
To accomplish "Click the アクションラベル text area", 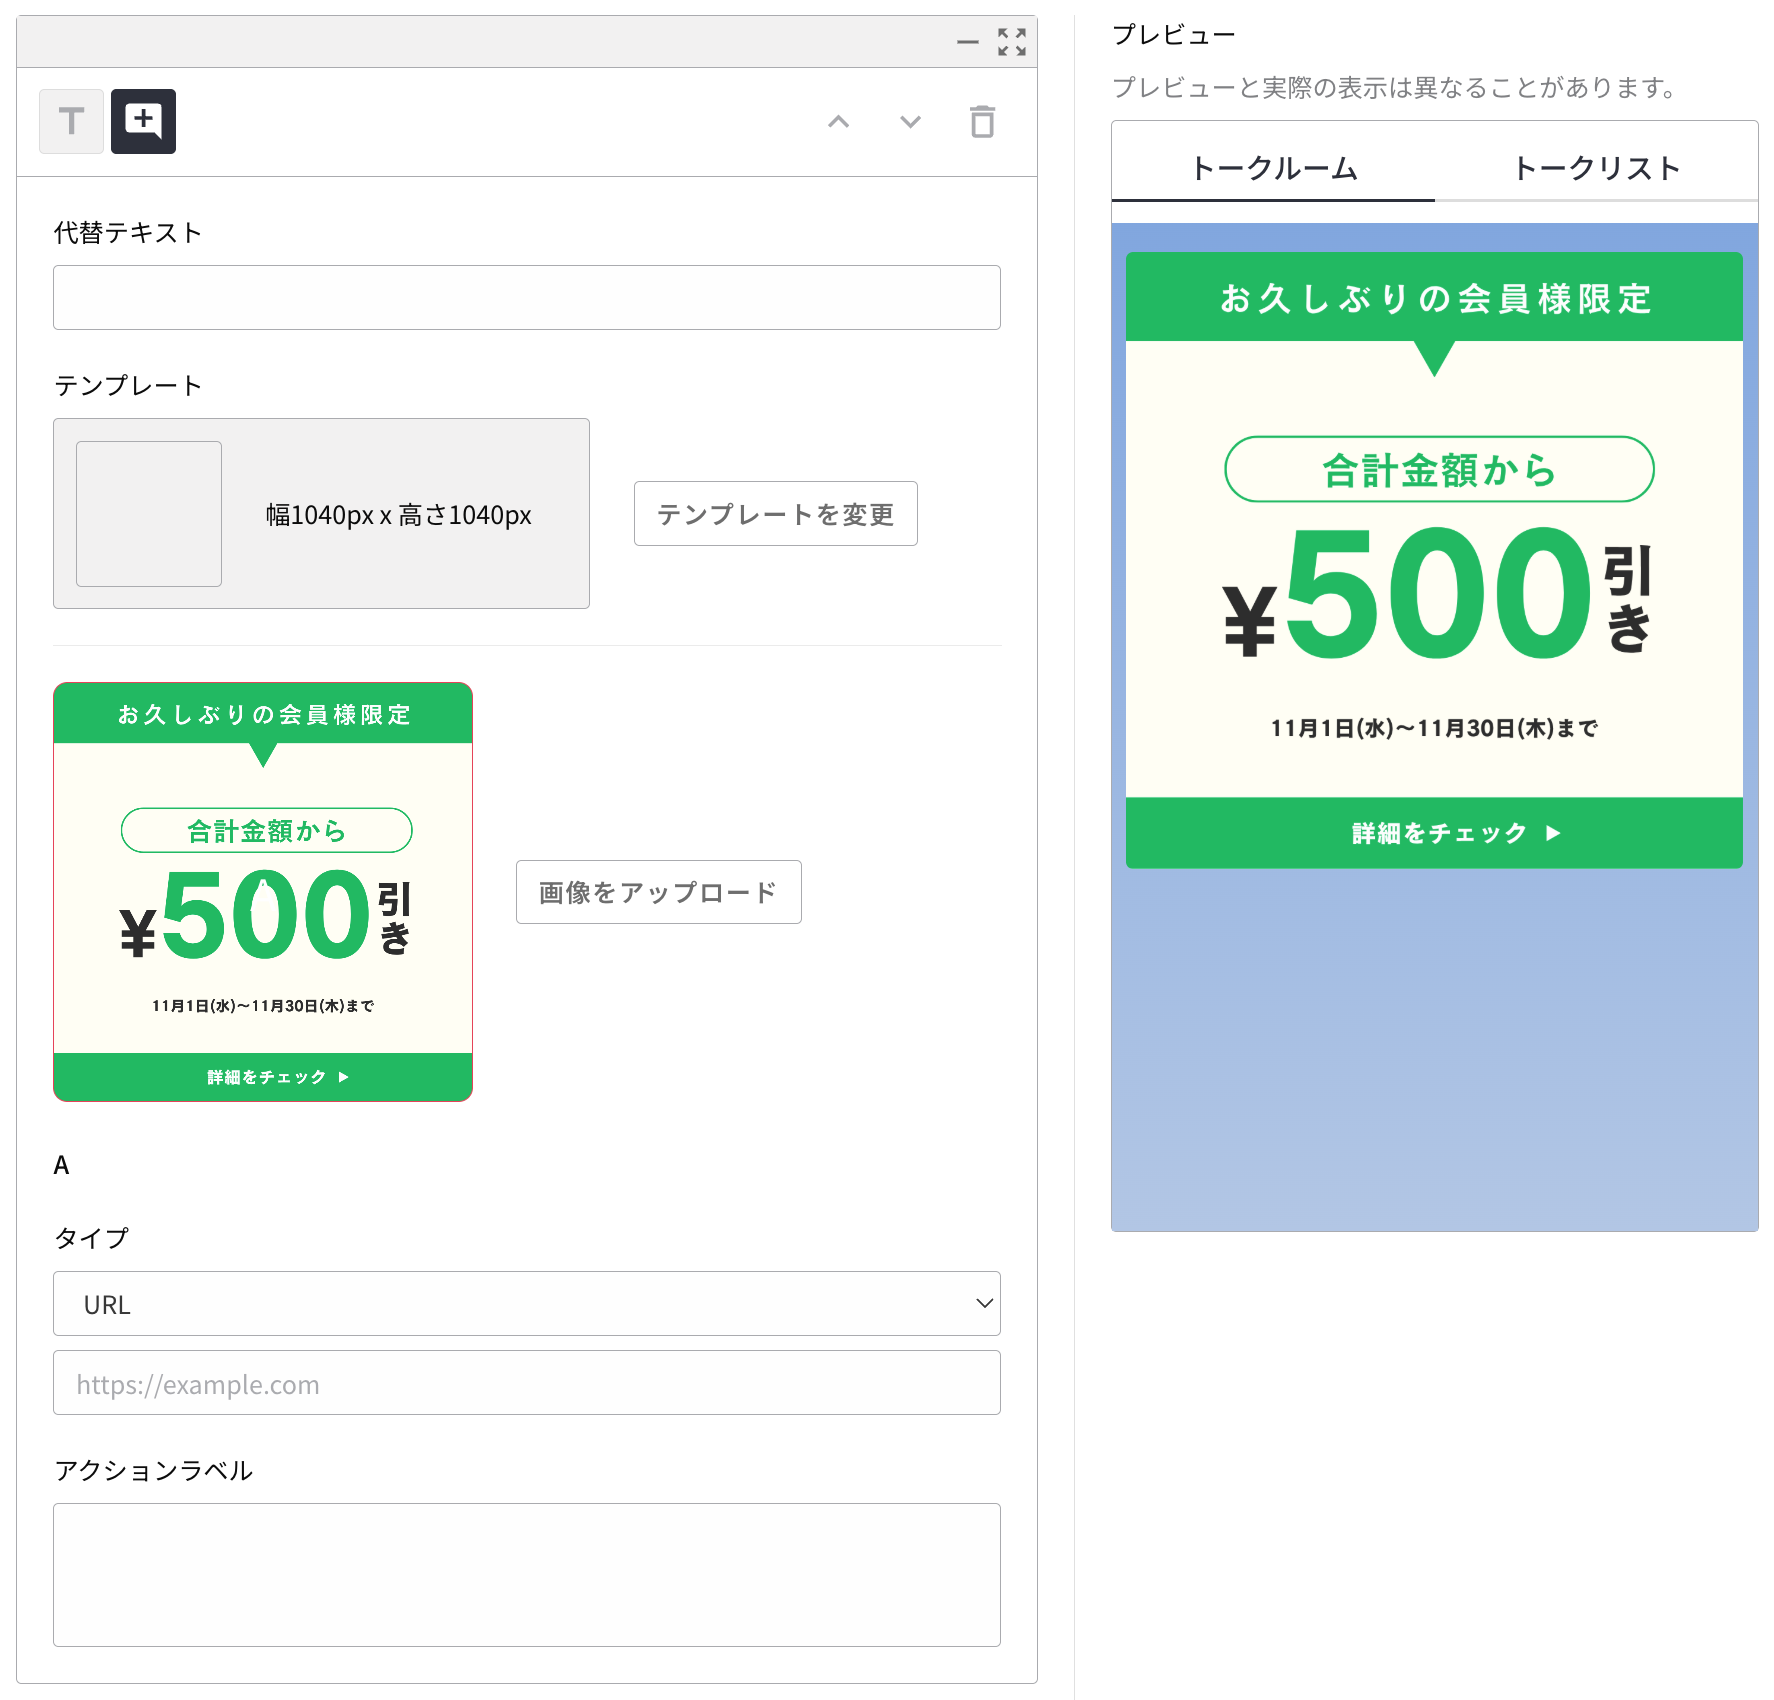I will tap(526, 1574).
